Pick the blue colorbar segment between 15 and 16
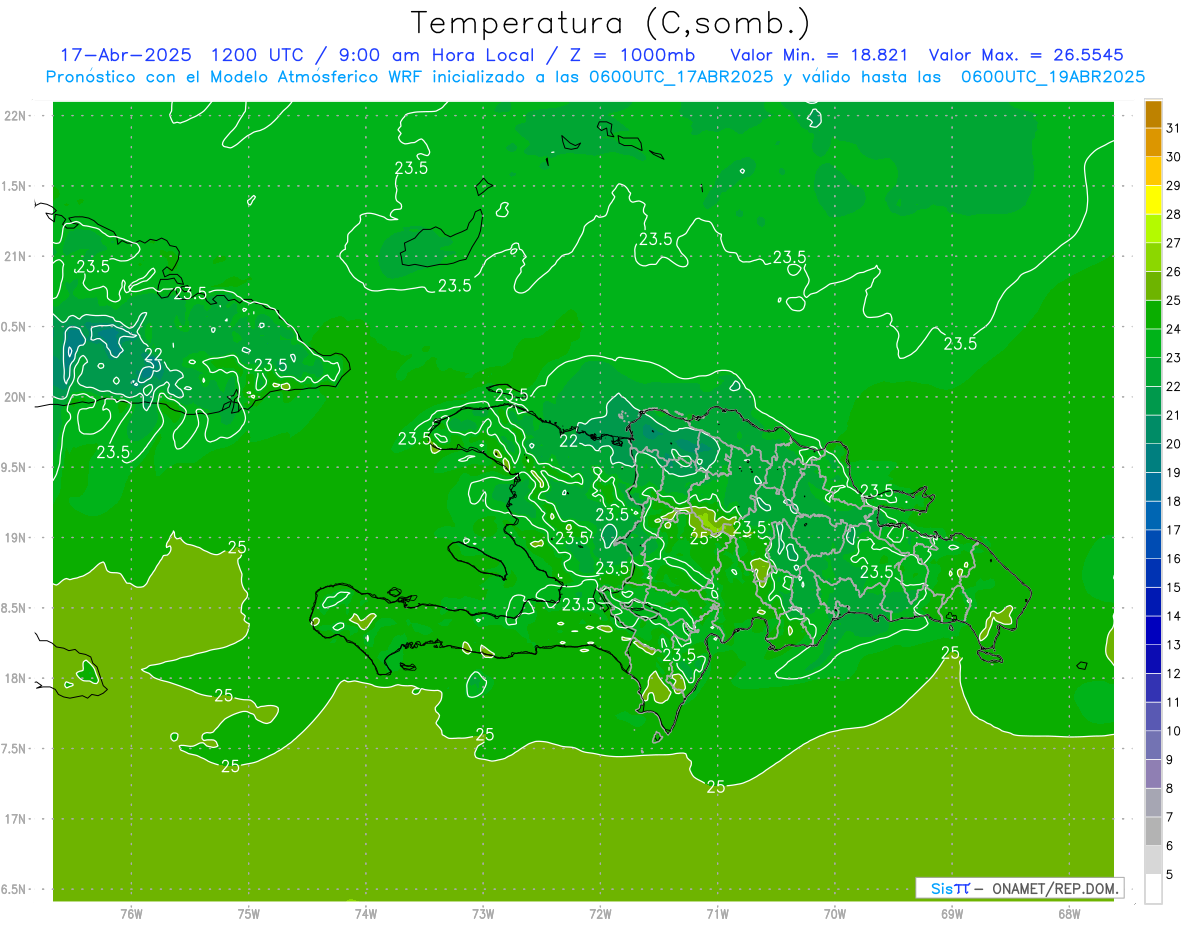1200x927 pixels. pyautogui.click(x=1153, y=573)
